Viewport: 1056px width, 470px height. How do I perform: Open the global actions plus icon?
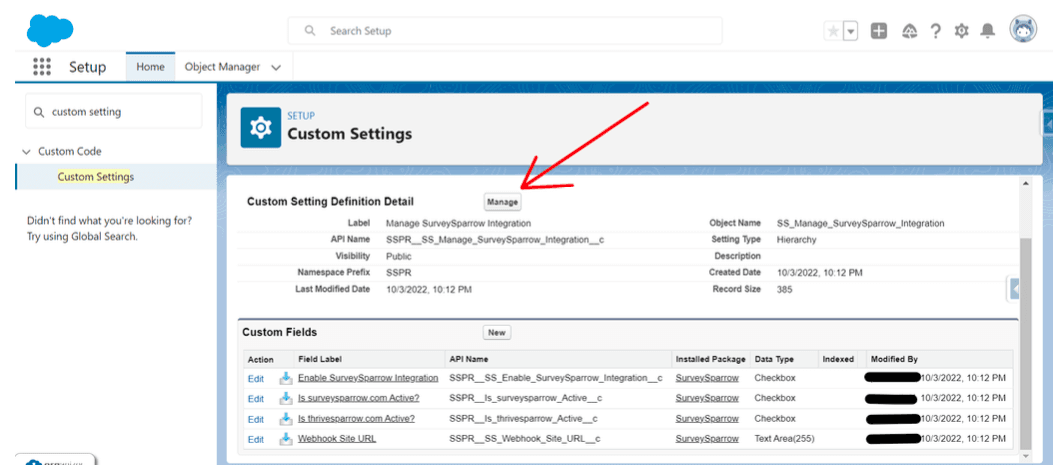point(879,31)
